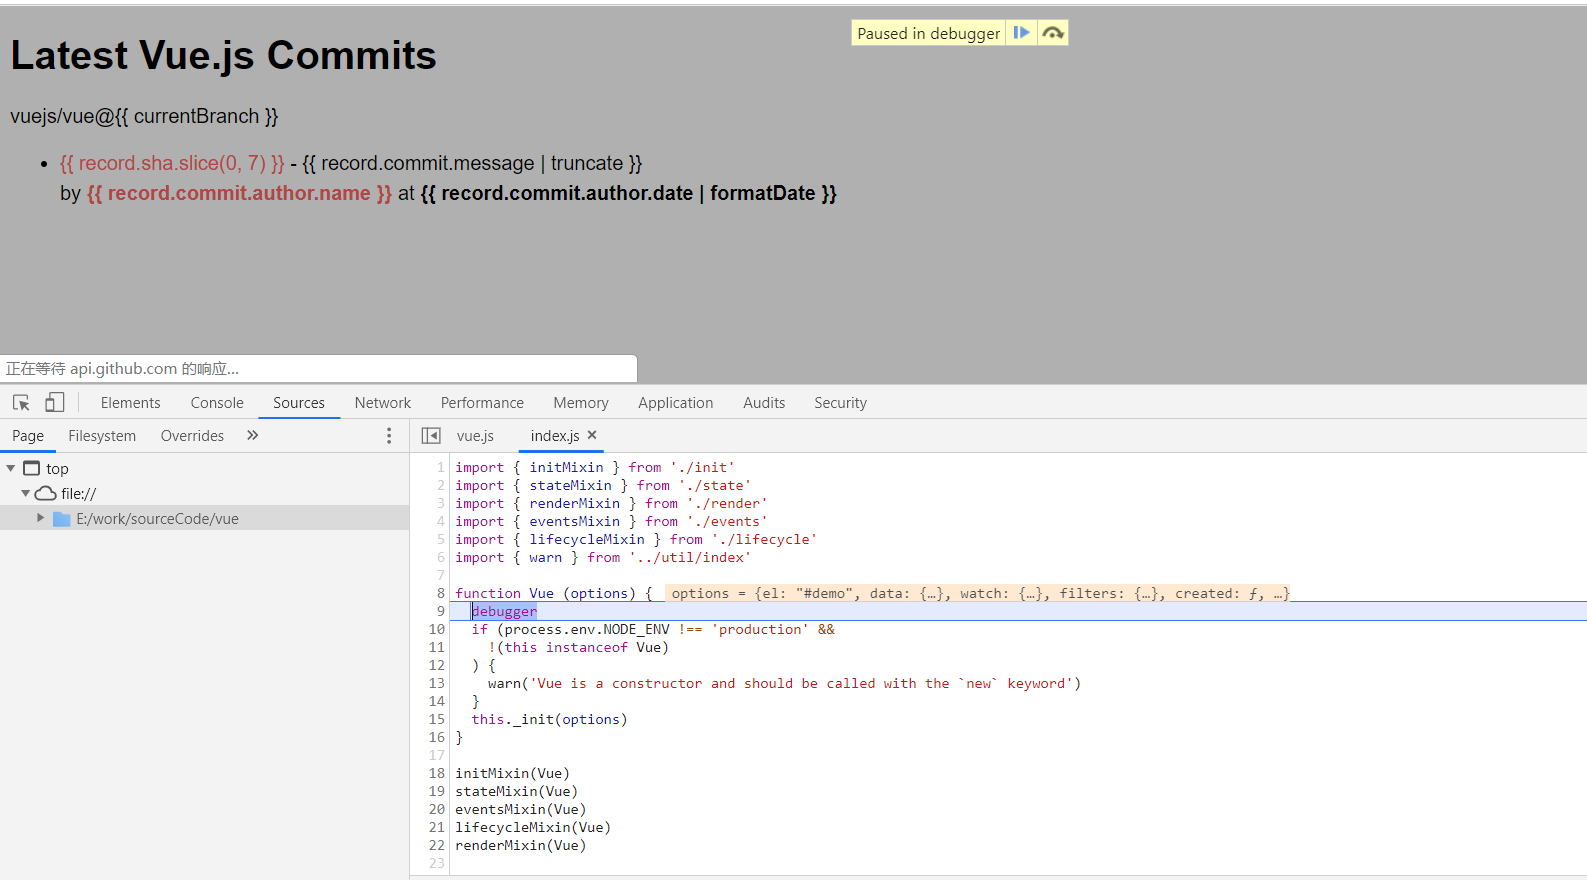Select the top frame item

click(57, 468)
